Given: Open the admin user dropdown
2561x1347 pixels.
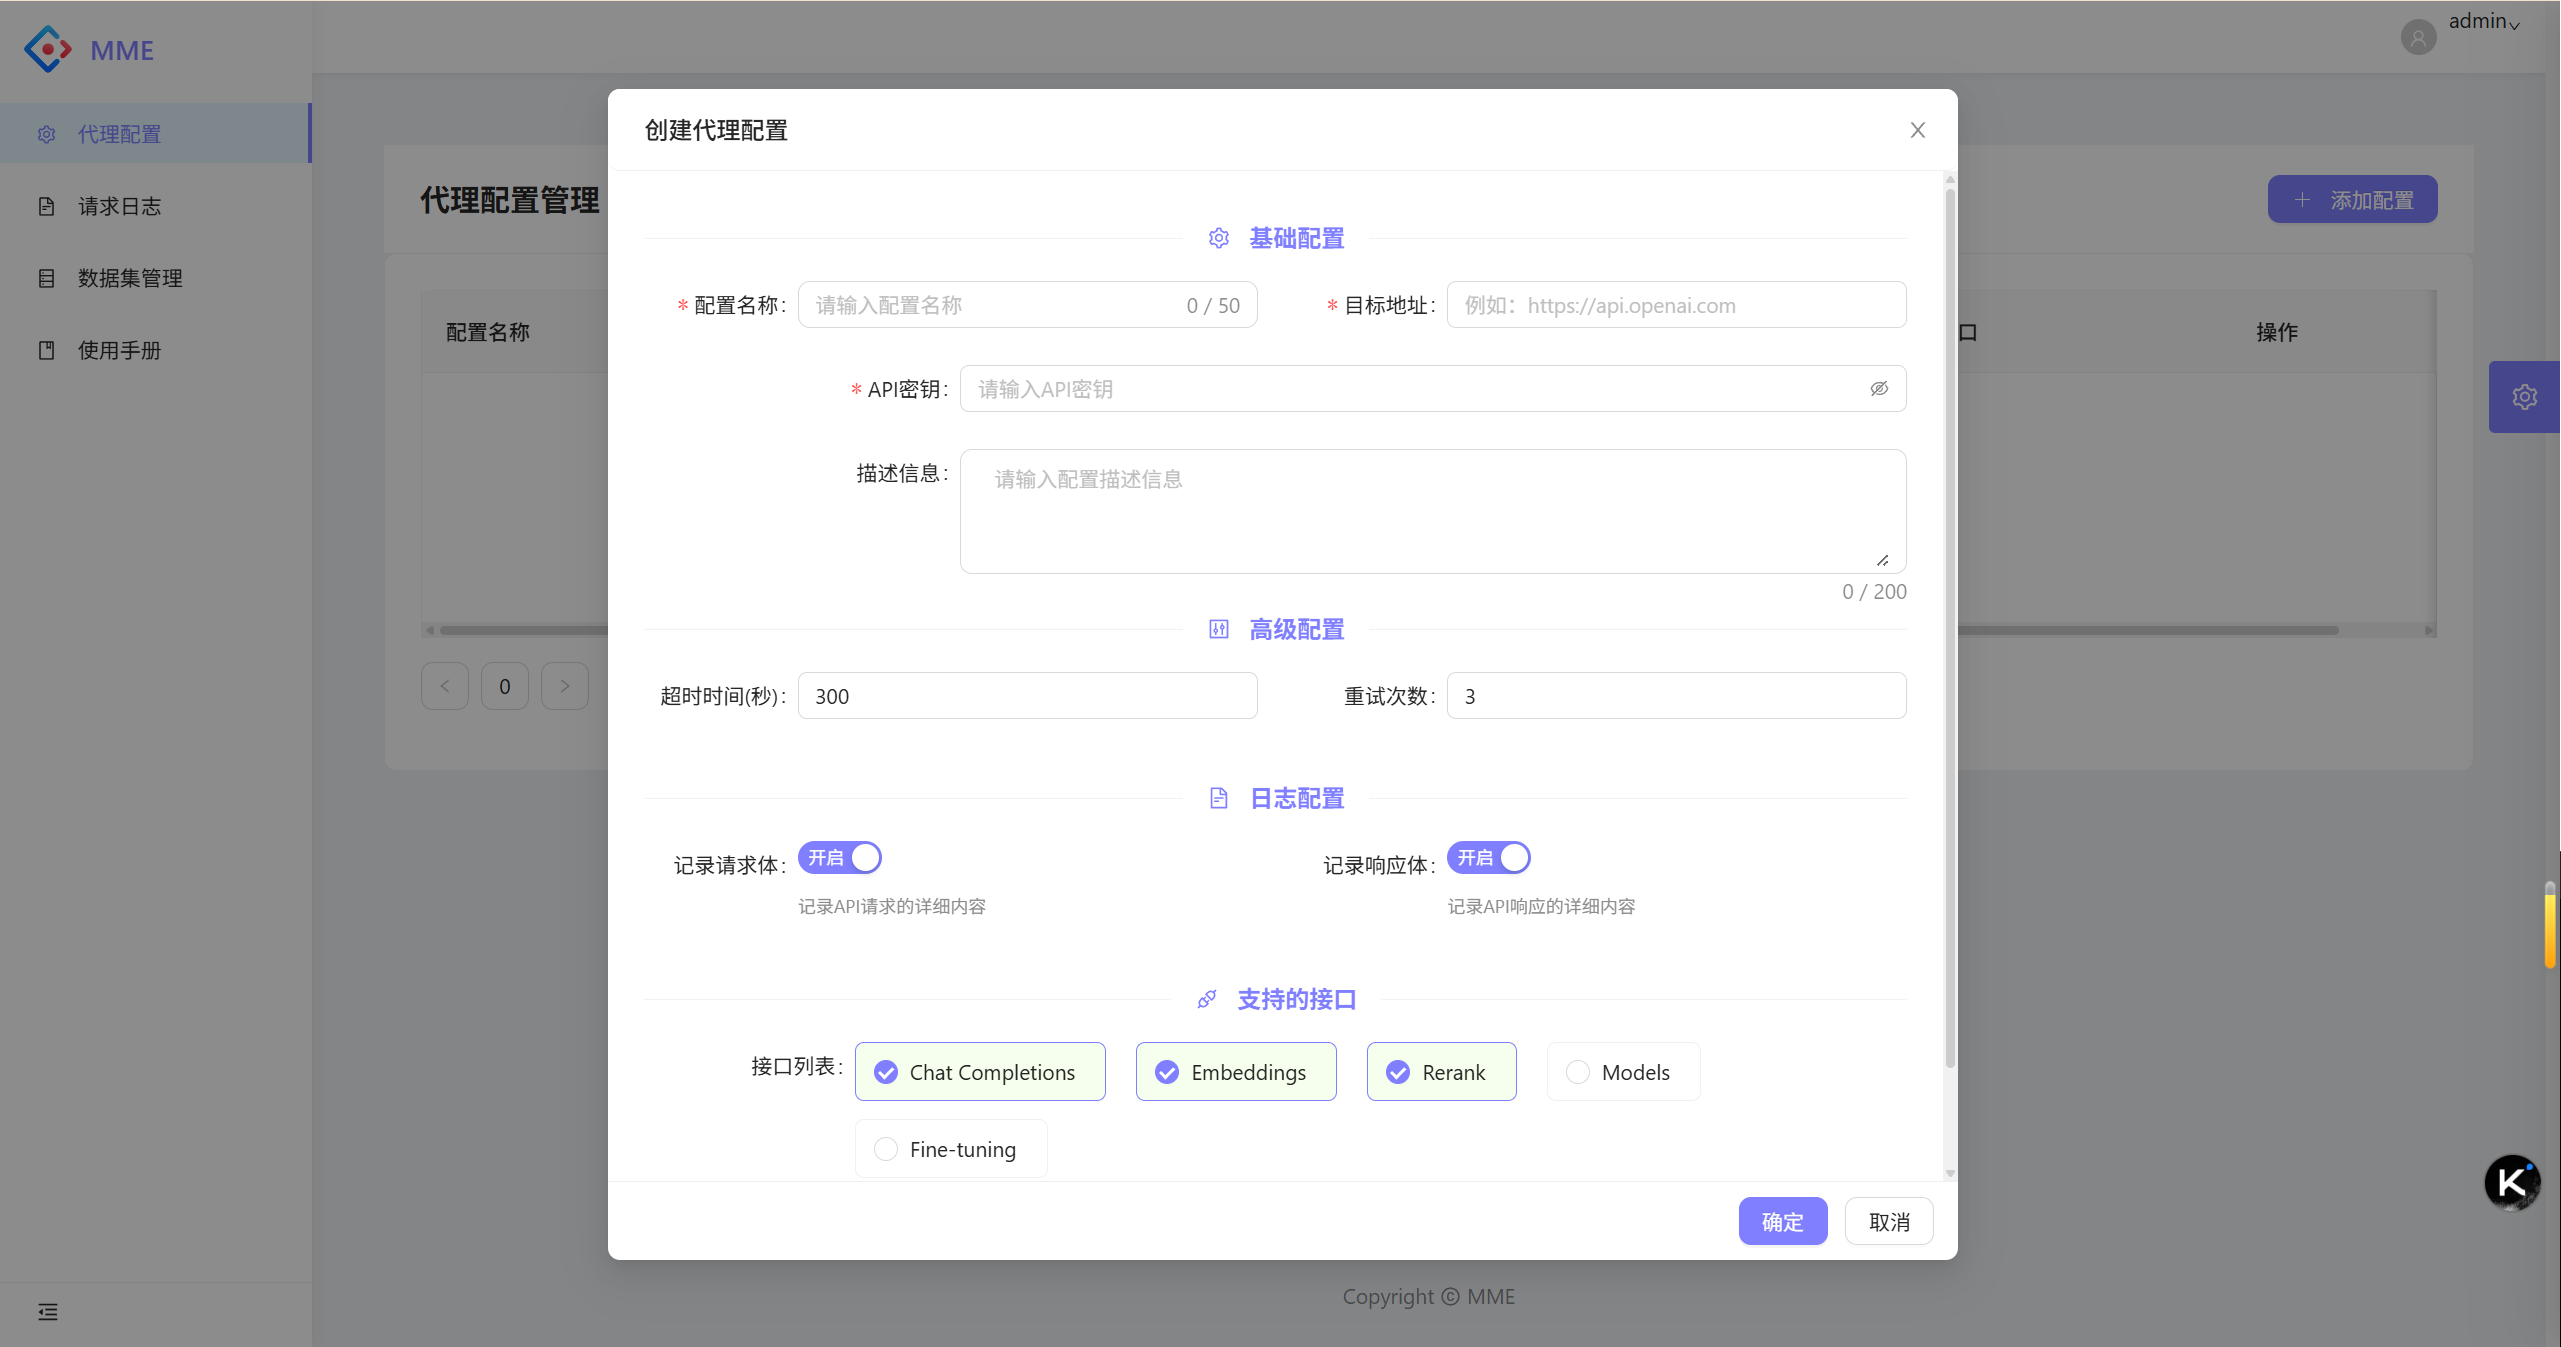Looking at the screenshot, I should 2484,22.
